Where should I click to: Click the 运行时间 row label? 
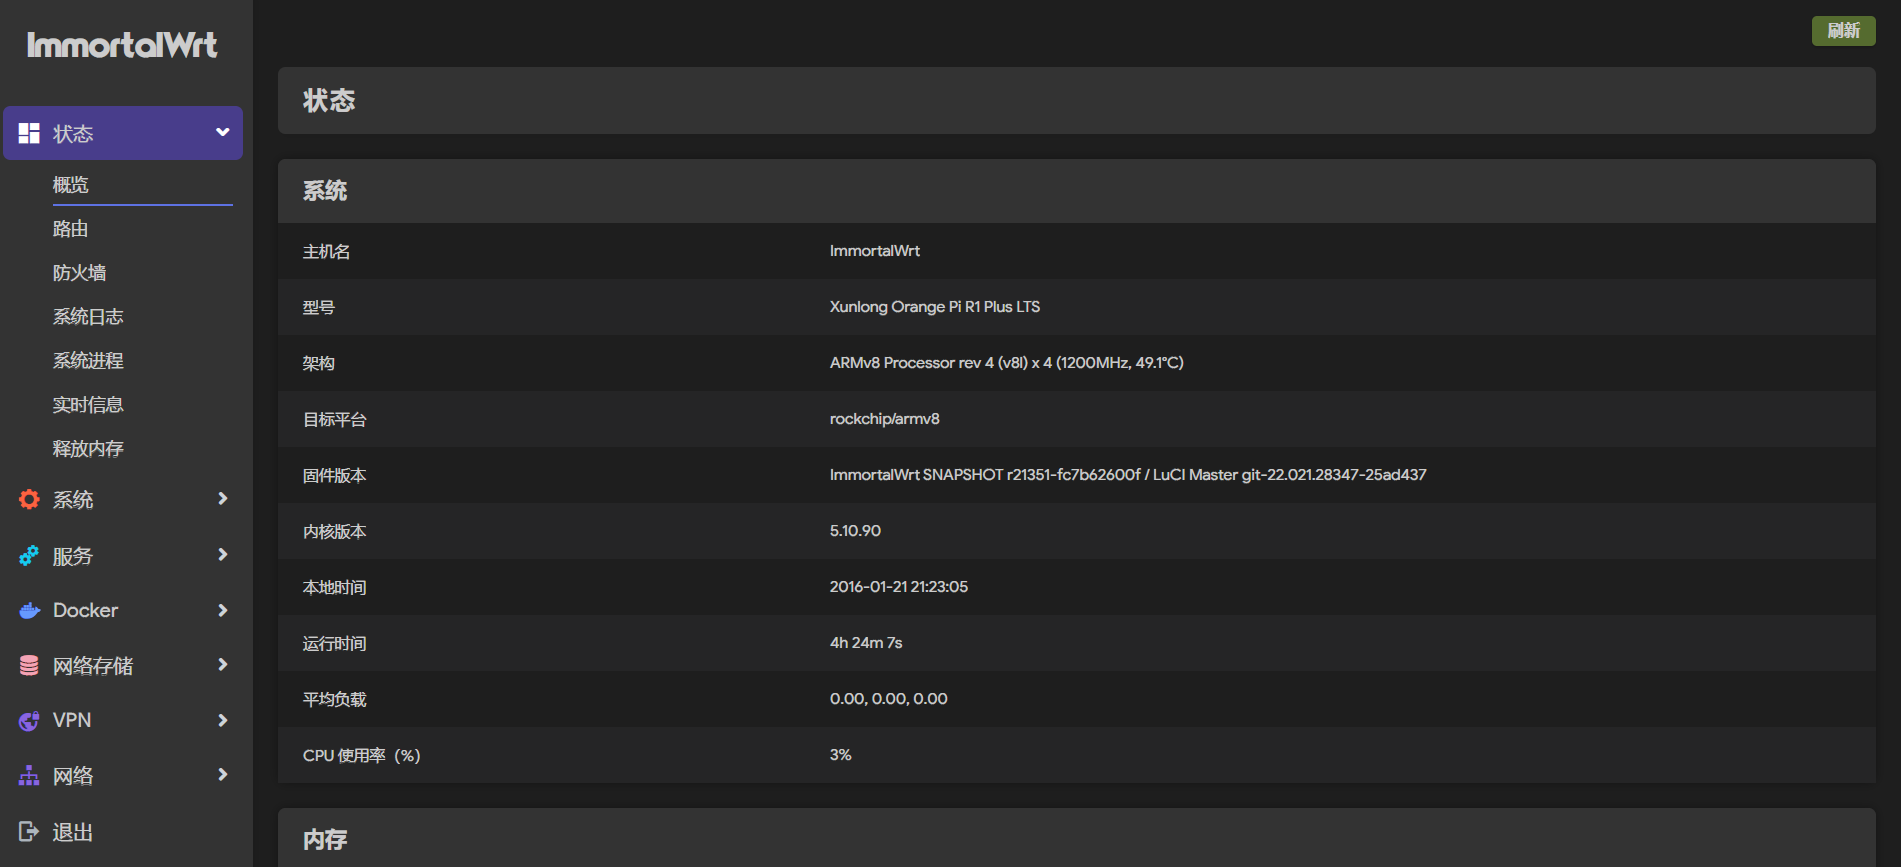pyautogui.click(x=335, y=644)
